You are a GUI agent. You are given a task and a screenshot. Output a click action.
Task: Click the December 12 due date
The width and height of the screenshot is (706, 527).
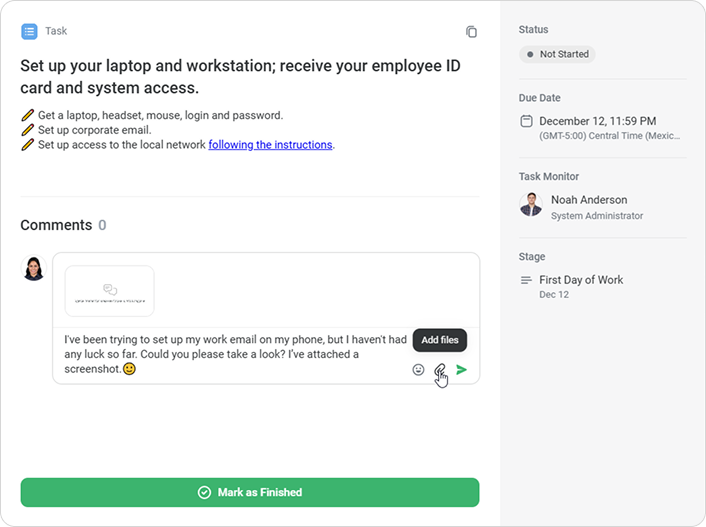point(597,121)
